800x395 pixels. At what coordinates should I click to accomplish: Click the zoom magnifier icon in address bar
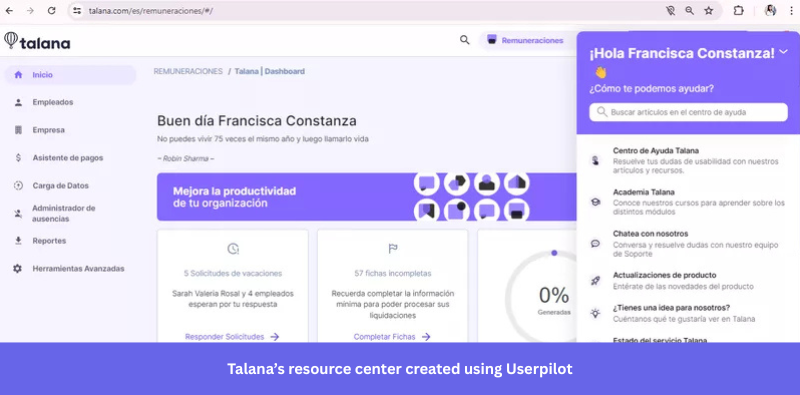coord(689,11)
